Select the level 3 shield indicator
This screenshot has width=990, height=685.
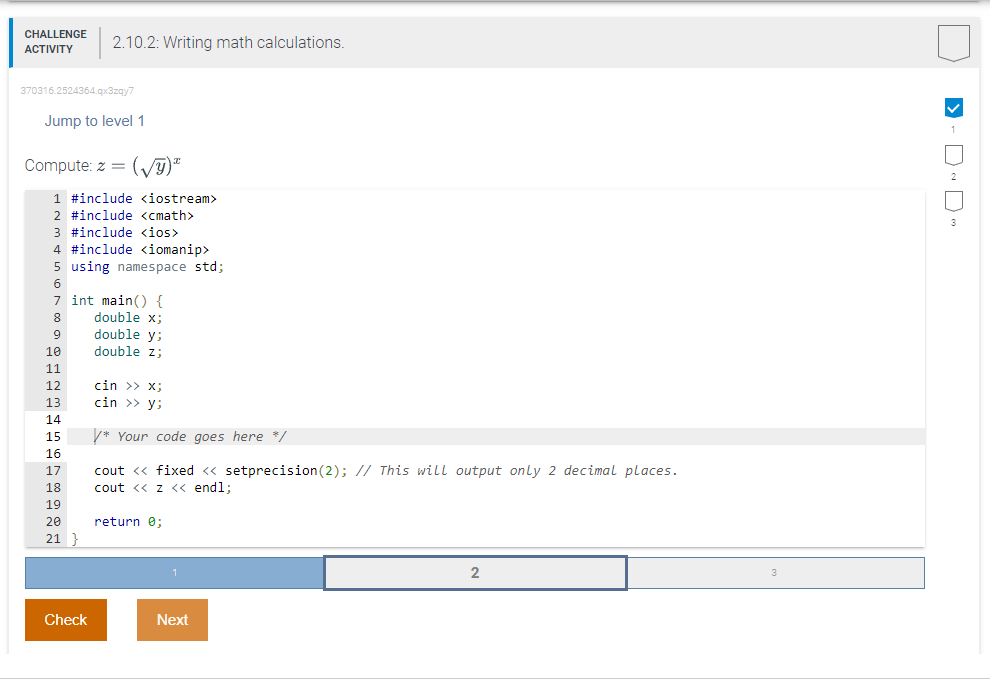(952, 200)
